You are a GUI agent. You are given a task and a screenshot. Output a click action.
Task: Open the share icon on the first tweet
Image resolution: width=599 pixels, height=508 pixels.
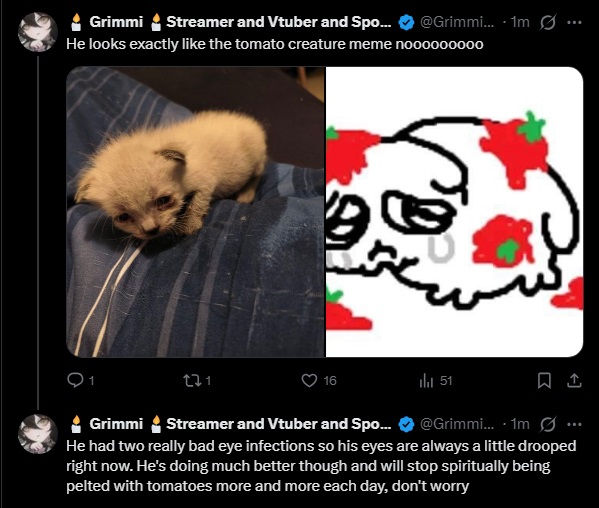574,380
